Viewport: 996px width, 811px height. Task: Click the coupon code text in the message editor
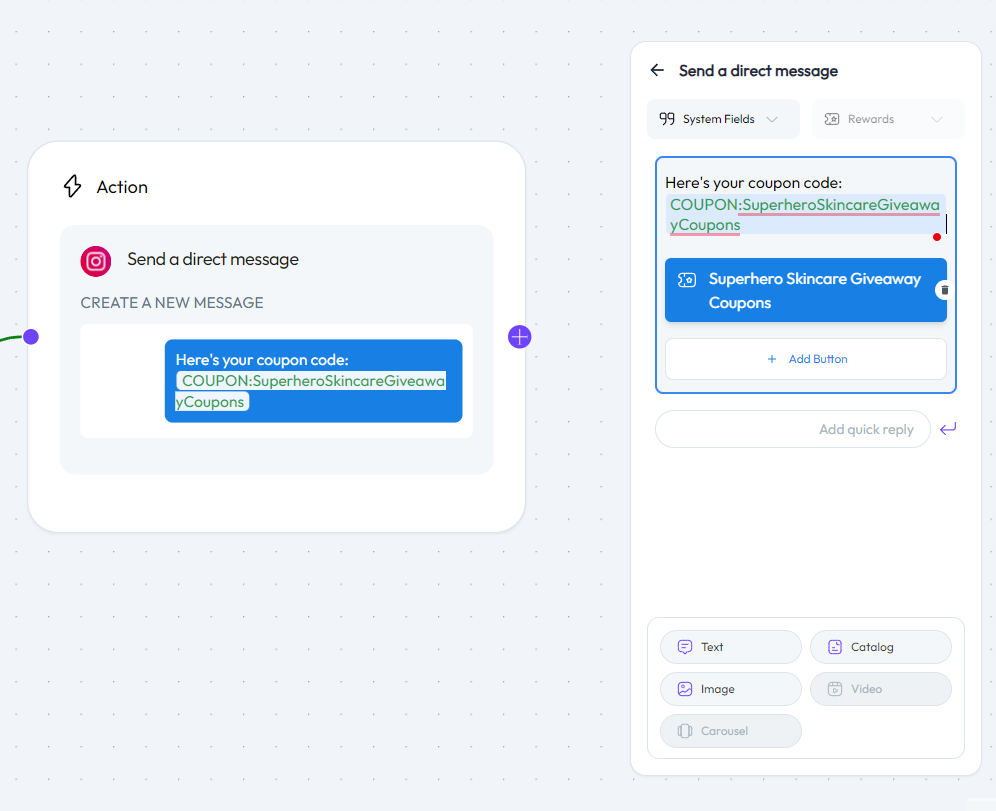(805, 215)
